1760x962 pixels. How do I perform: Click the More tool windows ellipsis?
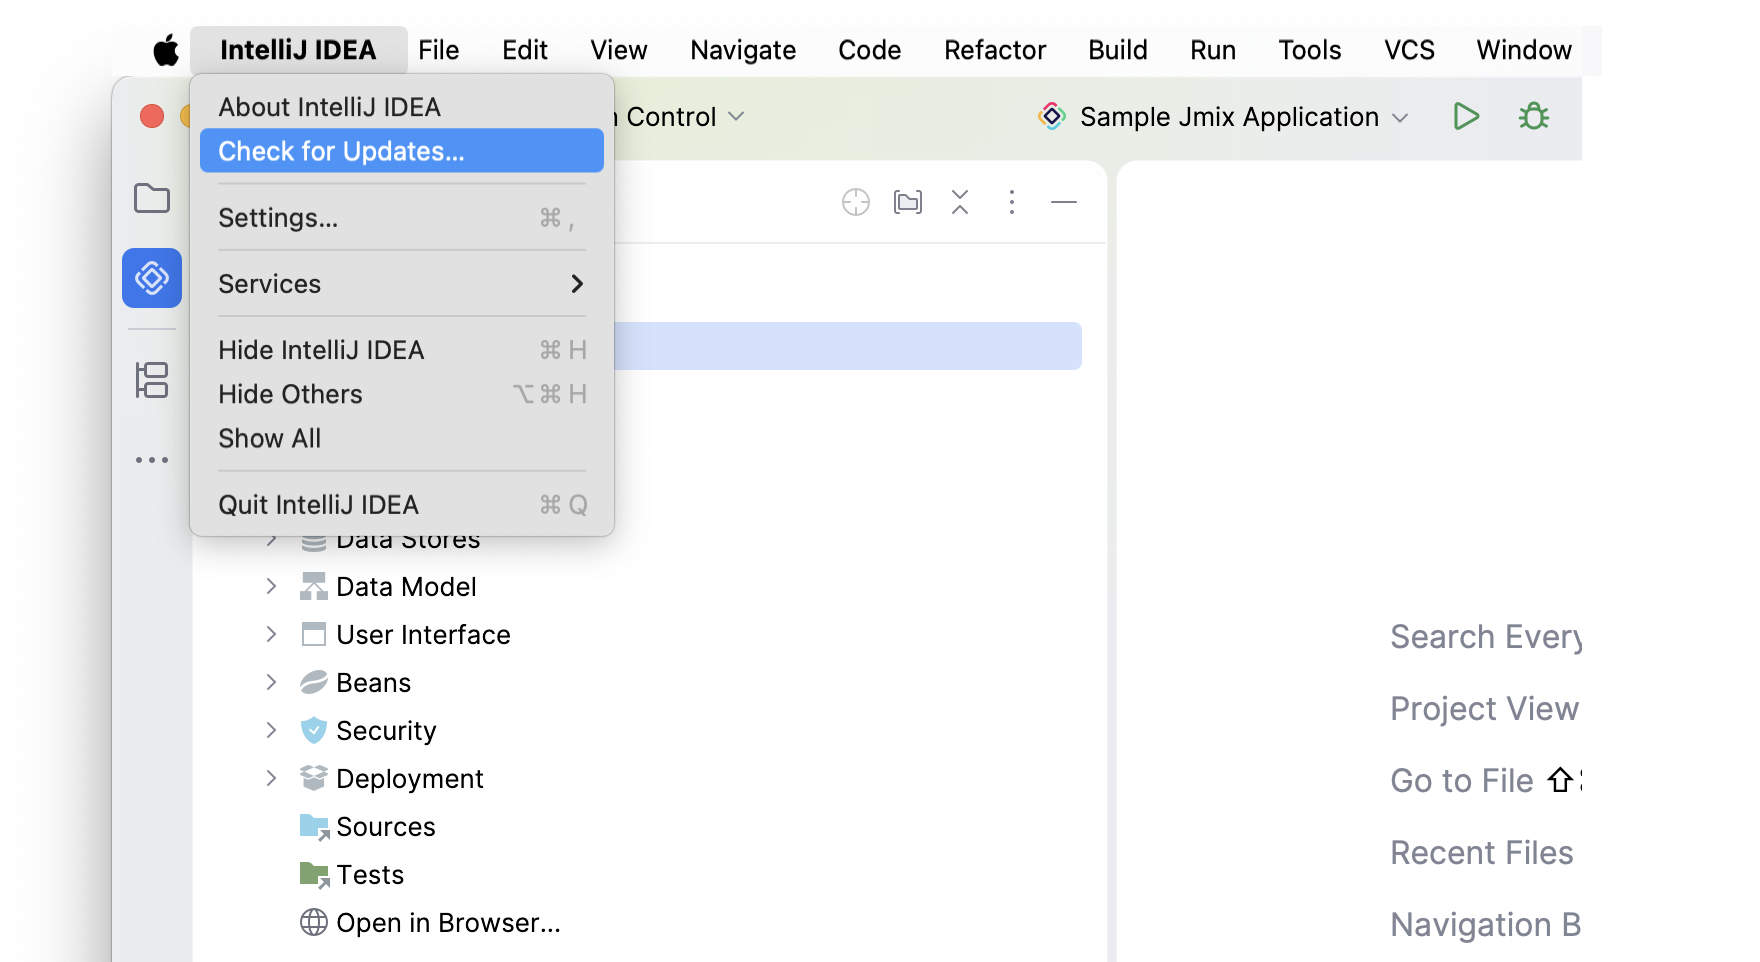click(152, 460)
